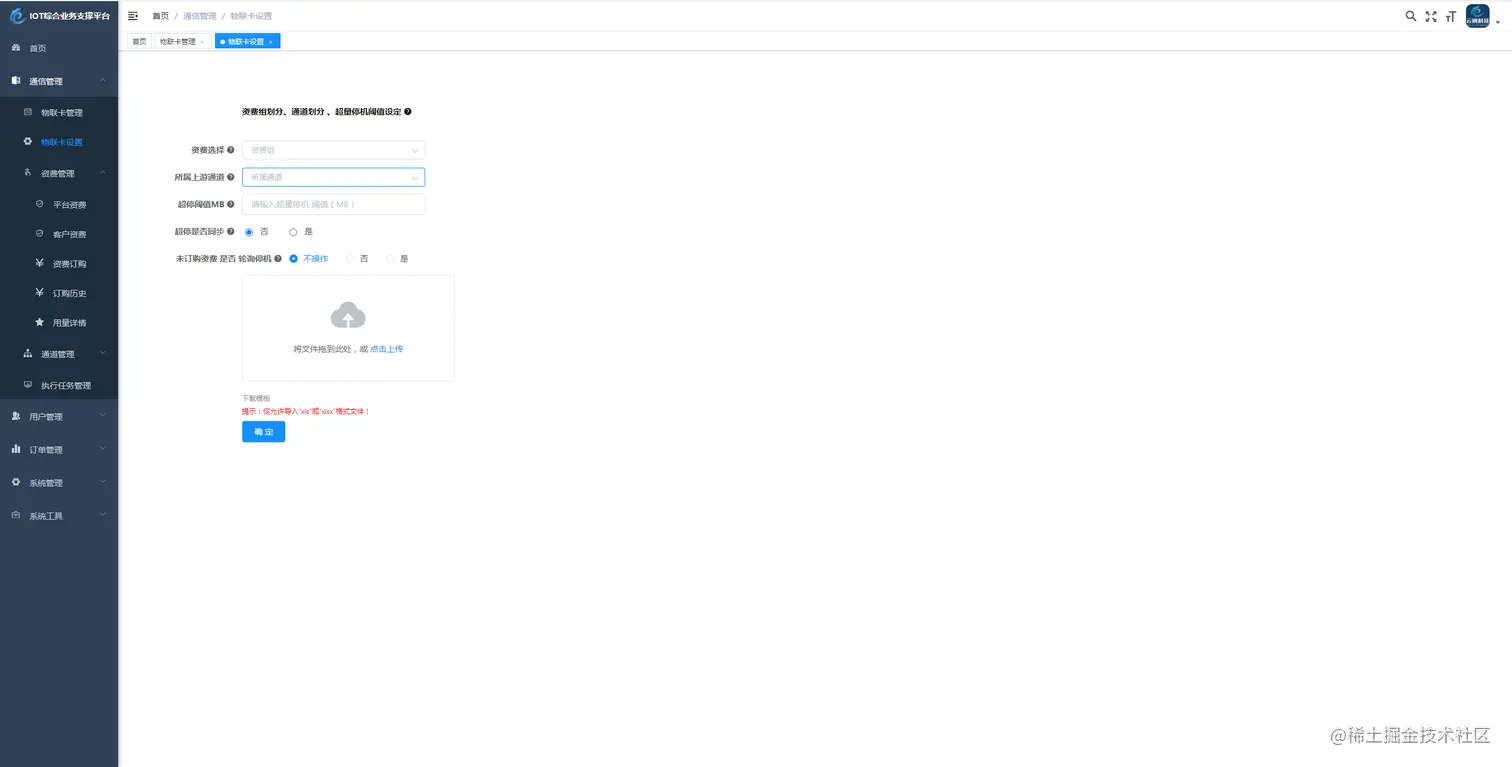Expand the 用户管理 menu section

(x=46, y=416)
